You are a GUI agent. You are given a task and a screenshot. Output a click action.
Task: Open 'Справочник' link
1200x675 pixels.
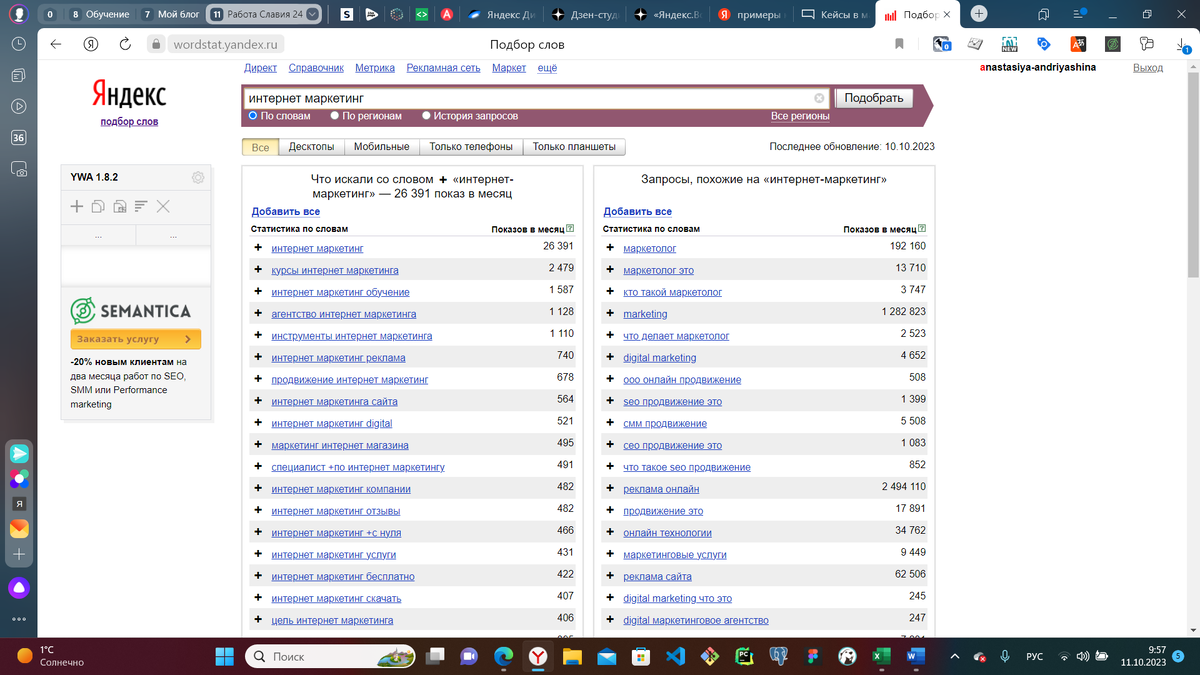click(316, 68)
